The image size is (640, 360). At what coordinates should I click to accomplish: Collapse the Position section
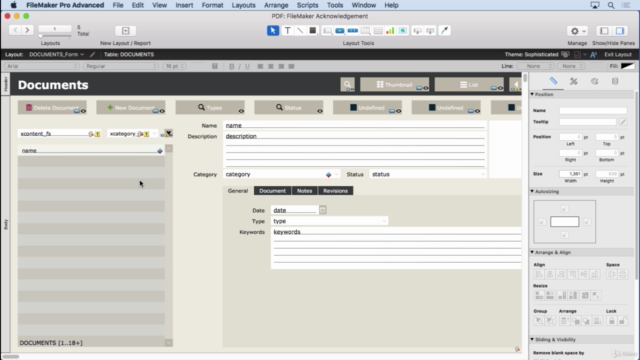[532, 94]
